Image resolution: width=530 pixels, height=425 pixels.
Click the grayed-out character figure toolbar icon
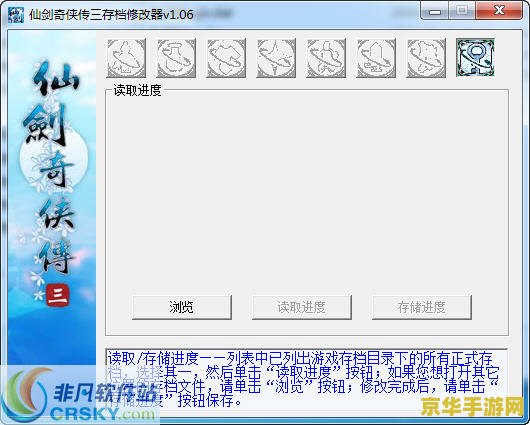[126, 58]
